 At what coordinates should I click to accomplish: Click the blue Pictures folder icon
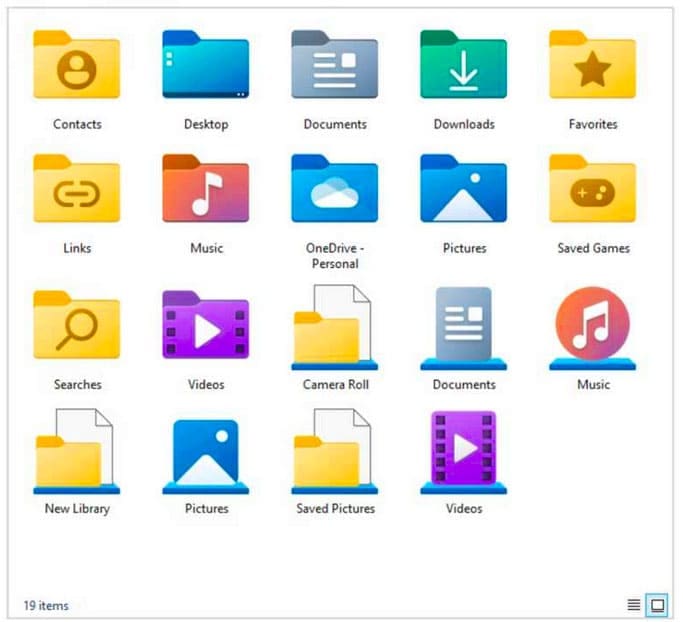coord(464,190)
